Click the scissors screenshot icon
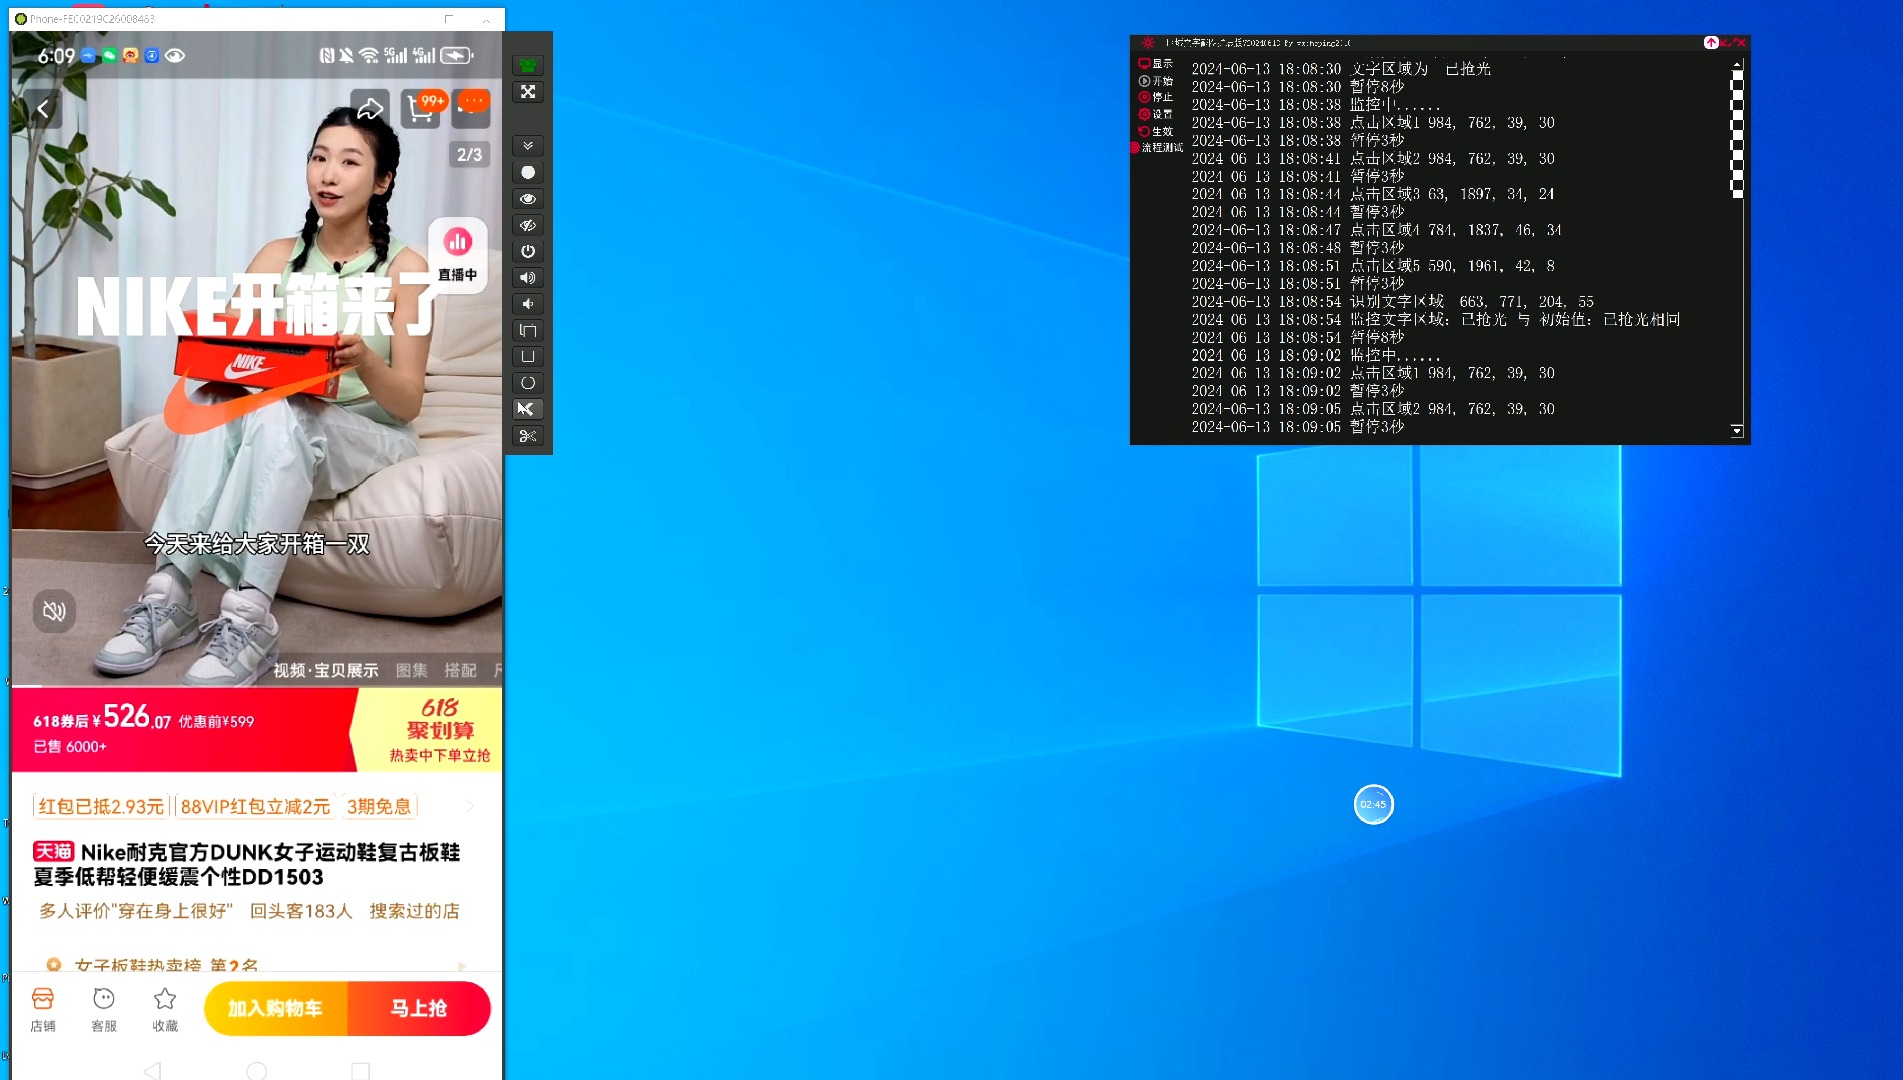1903x1080 pixels. tap(527, 436)
